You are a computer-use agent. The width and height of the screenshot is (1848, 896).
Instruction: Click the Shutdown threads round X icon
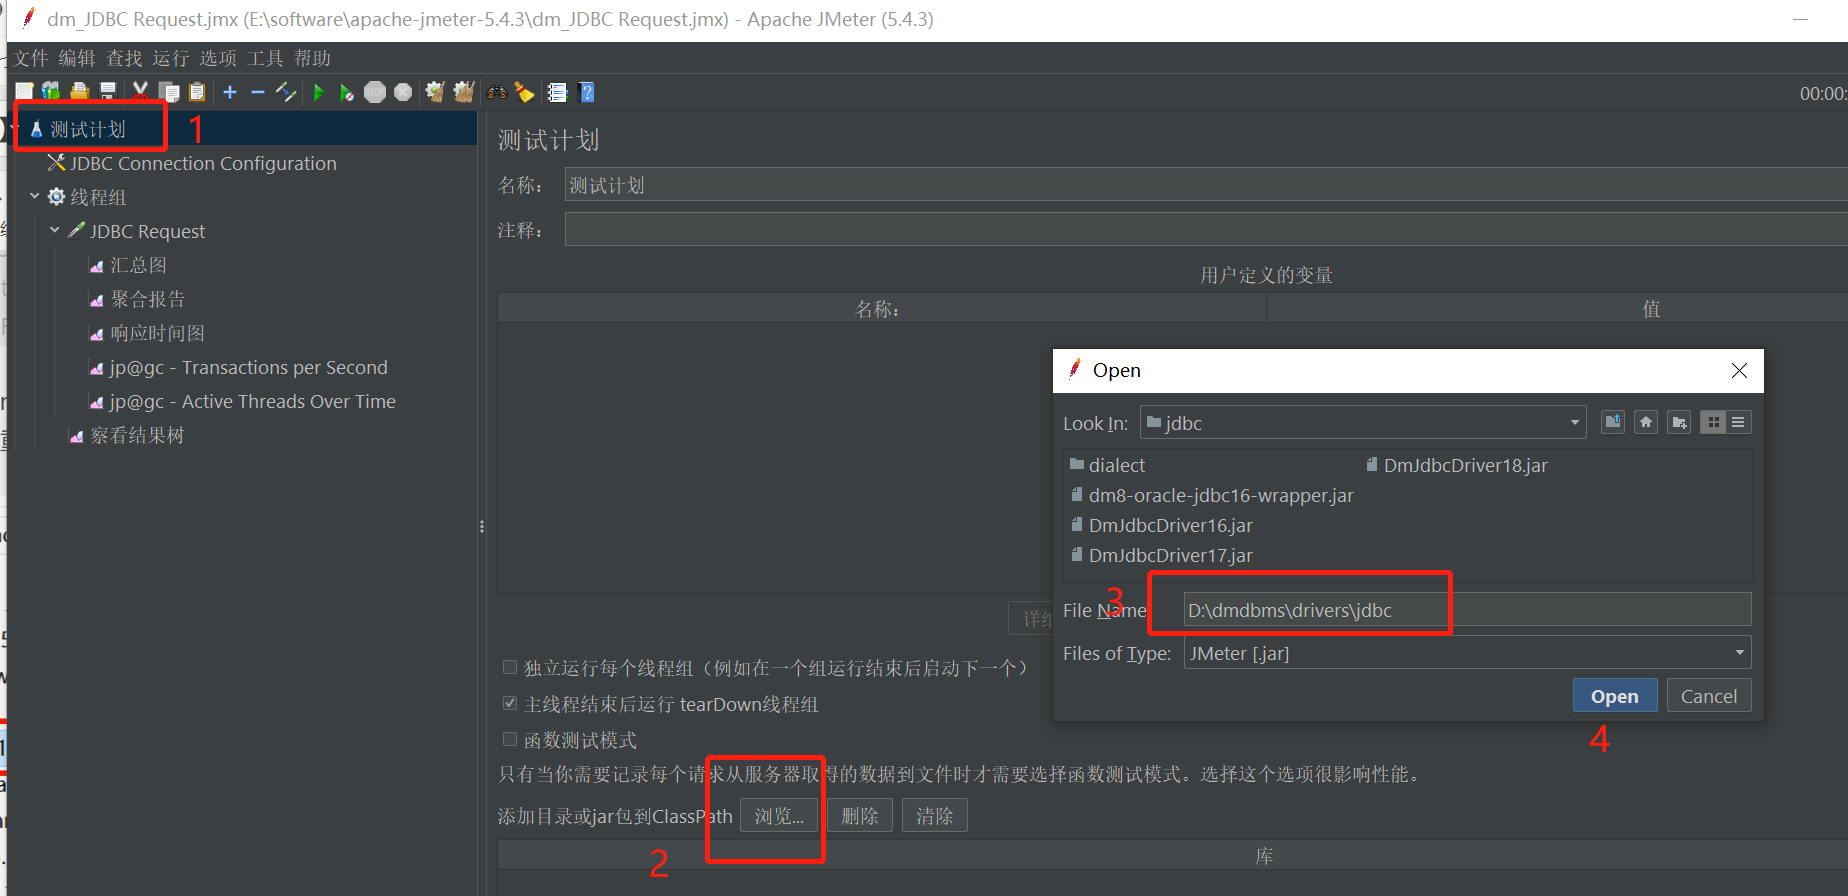tap(403, 92)
